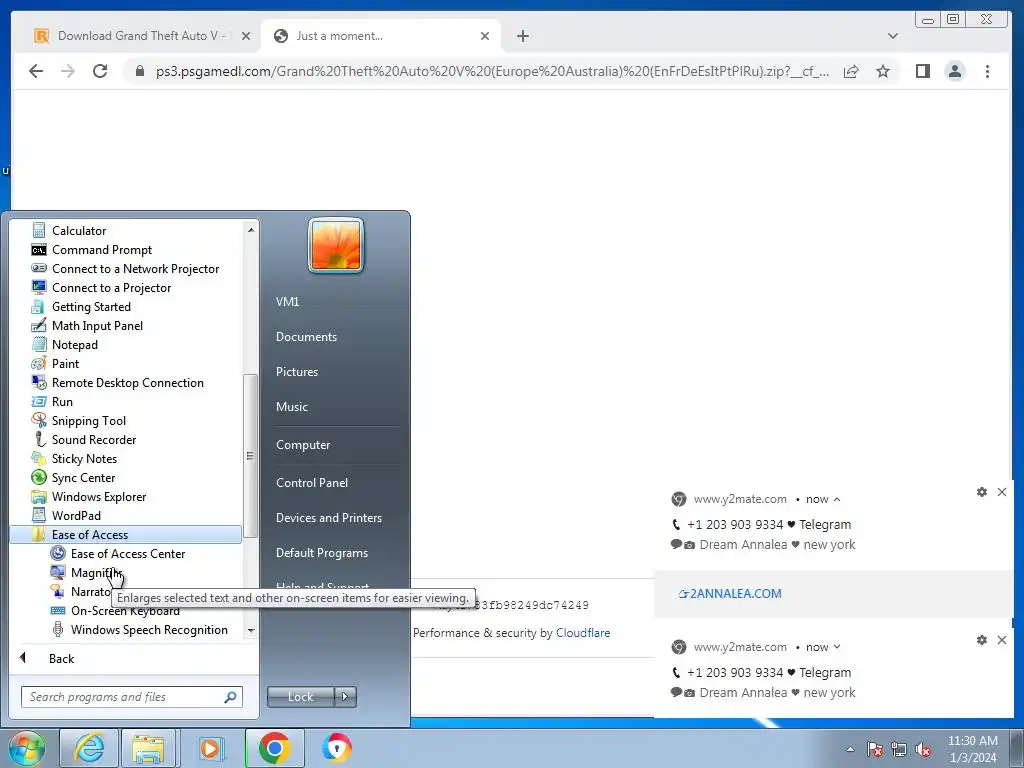Dismiss the first y2mate notification
Image resolution: width=1024 pixels, height=768 pixels.
(x=1002, y=492)
